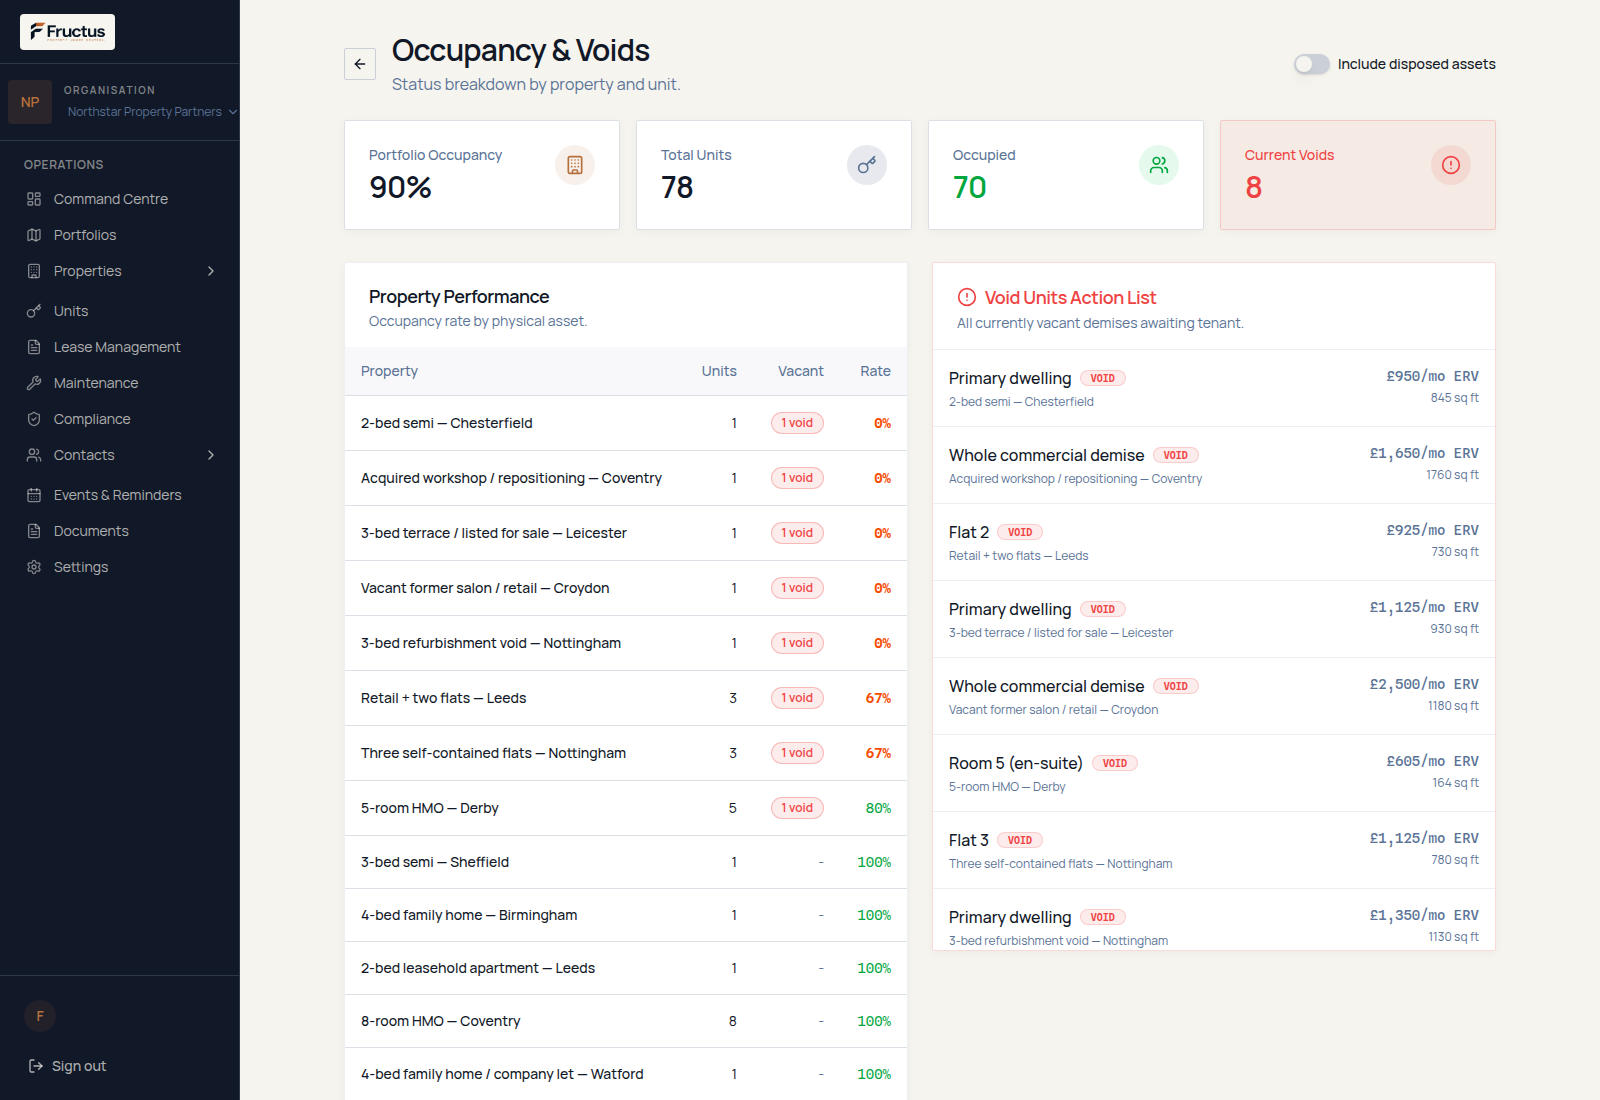Click the Portfolio Occupancy building icon
Image resolution: width=1600 pixels, height=1100 pixels.
pyautogui.click(x=575, y=165)
